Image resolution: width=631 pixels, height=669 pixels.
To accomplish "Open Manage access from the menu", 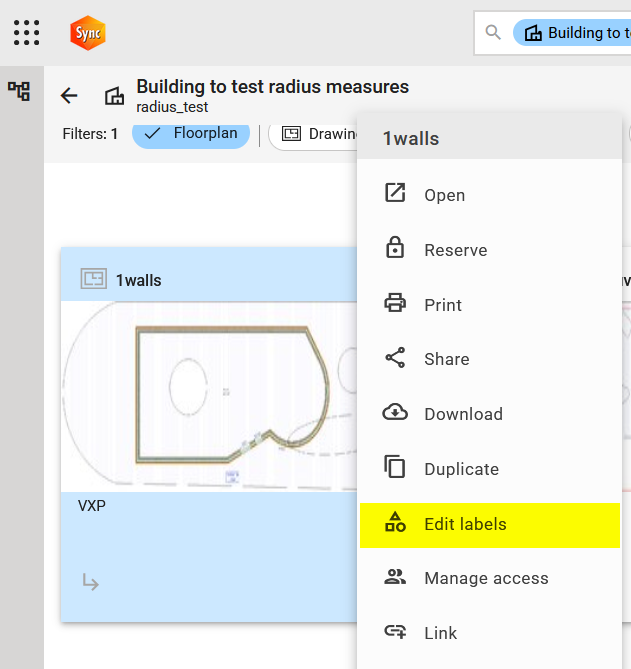I will [486, 578].
